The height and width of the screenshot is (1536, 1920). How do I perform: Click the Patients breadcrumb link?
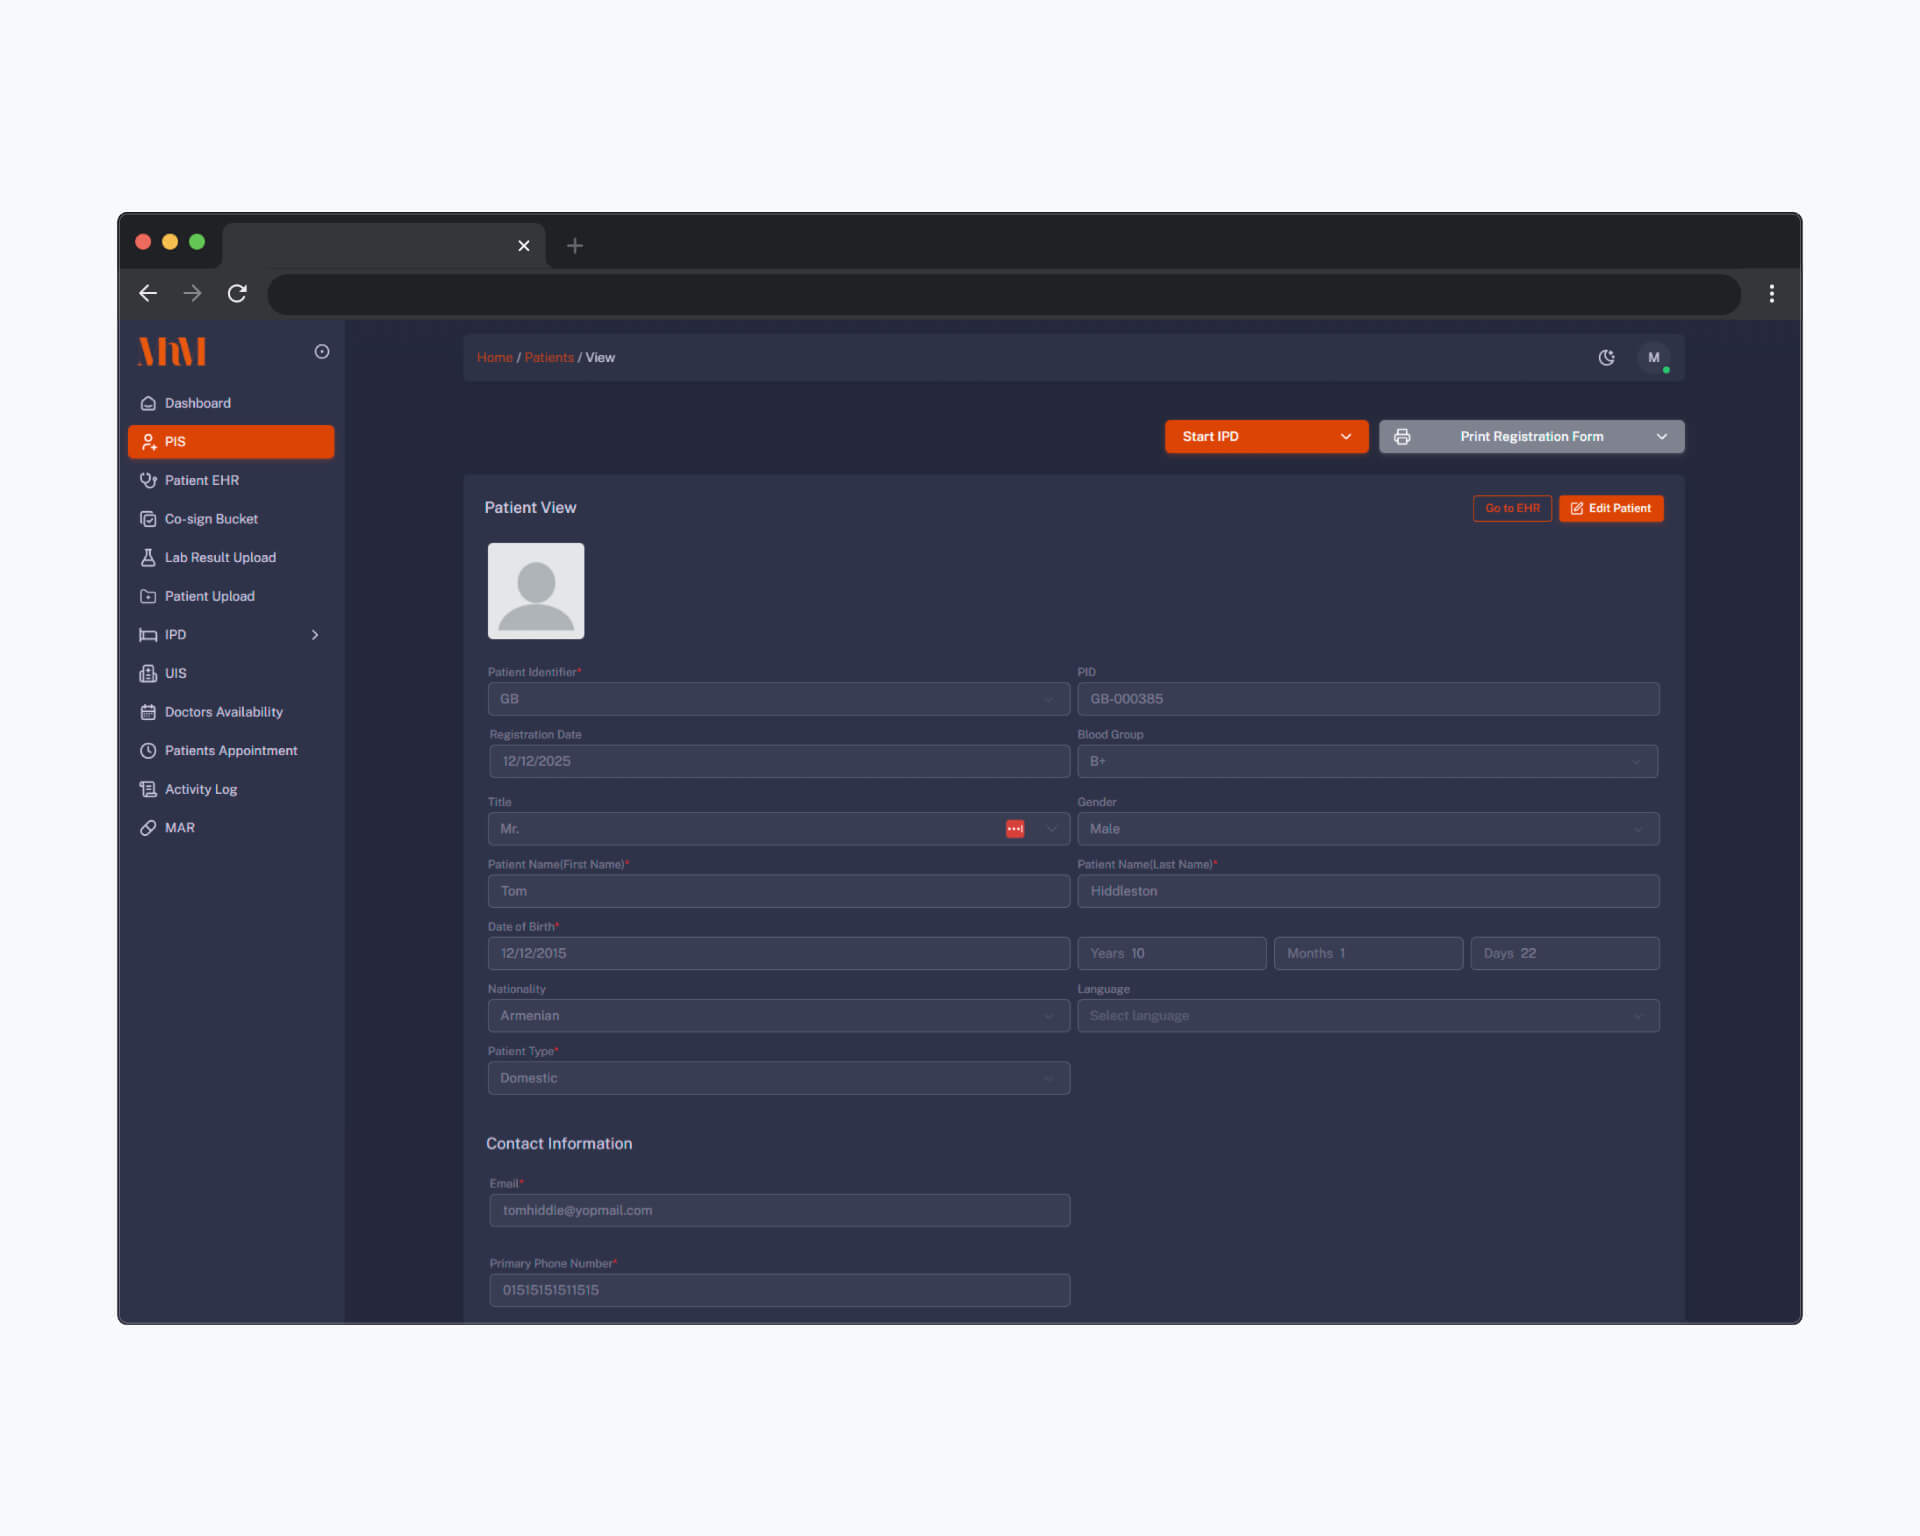tap(548, 357)
